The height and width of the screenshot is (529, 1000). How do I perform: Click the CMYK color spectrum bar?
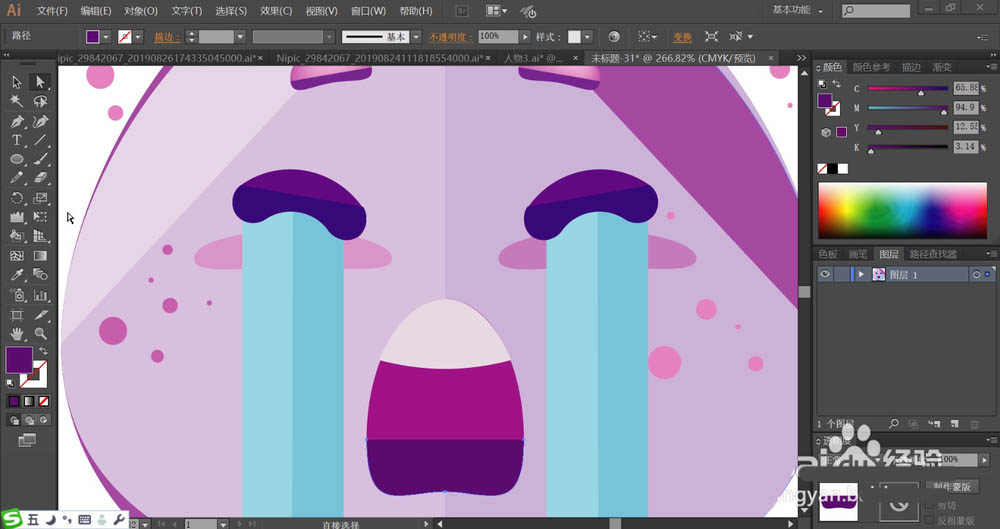[902, 209]
